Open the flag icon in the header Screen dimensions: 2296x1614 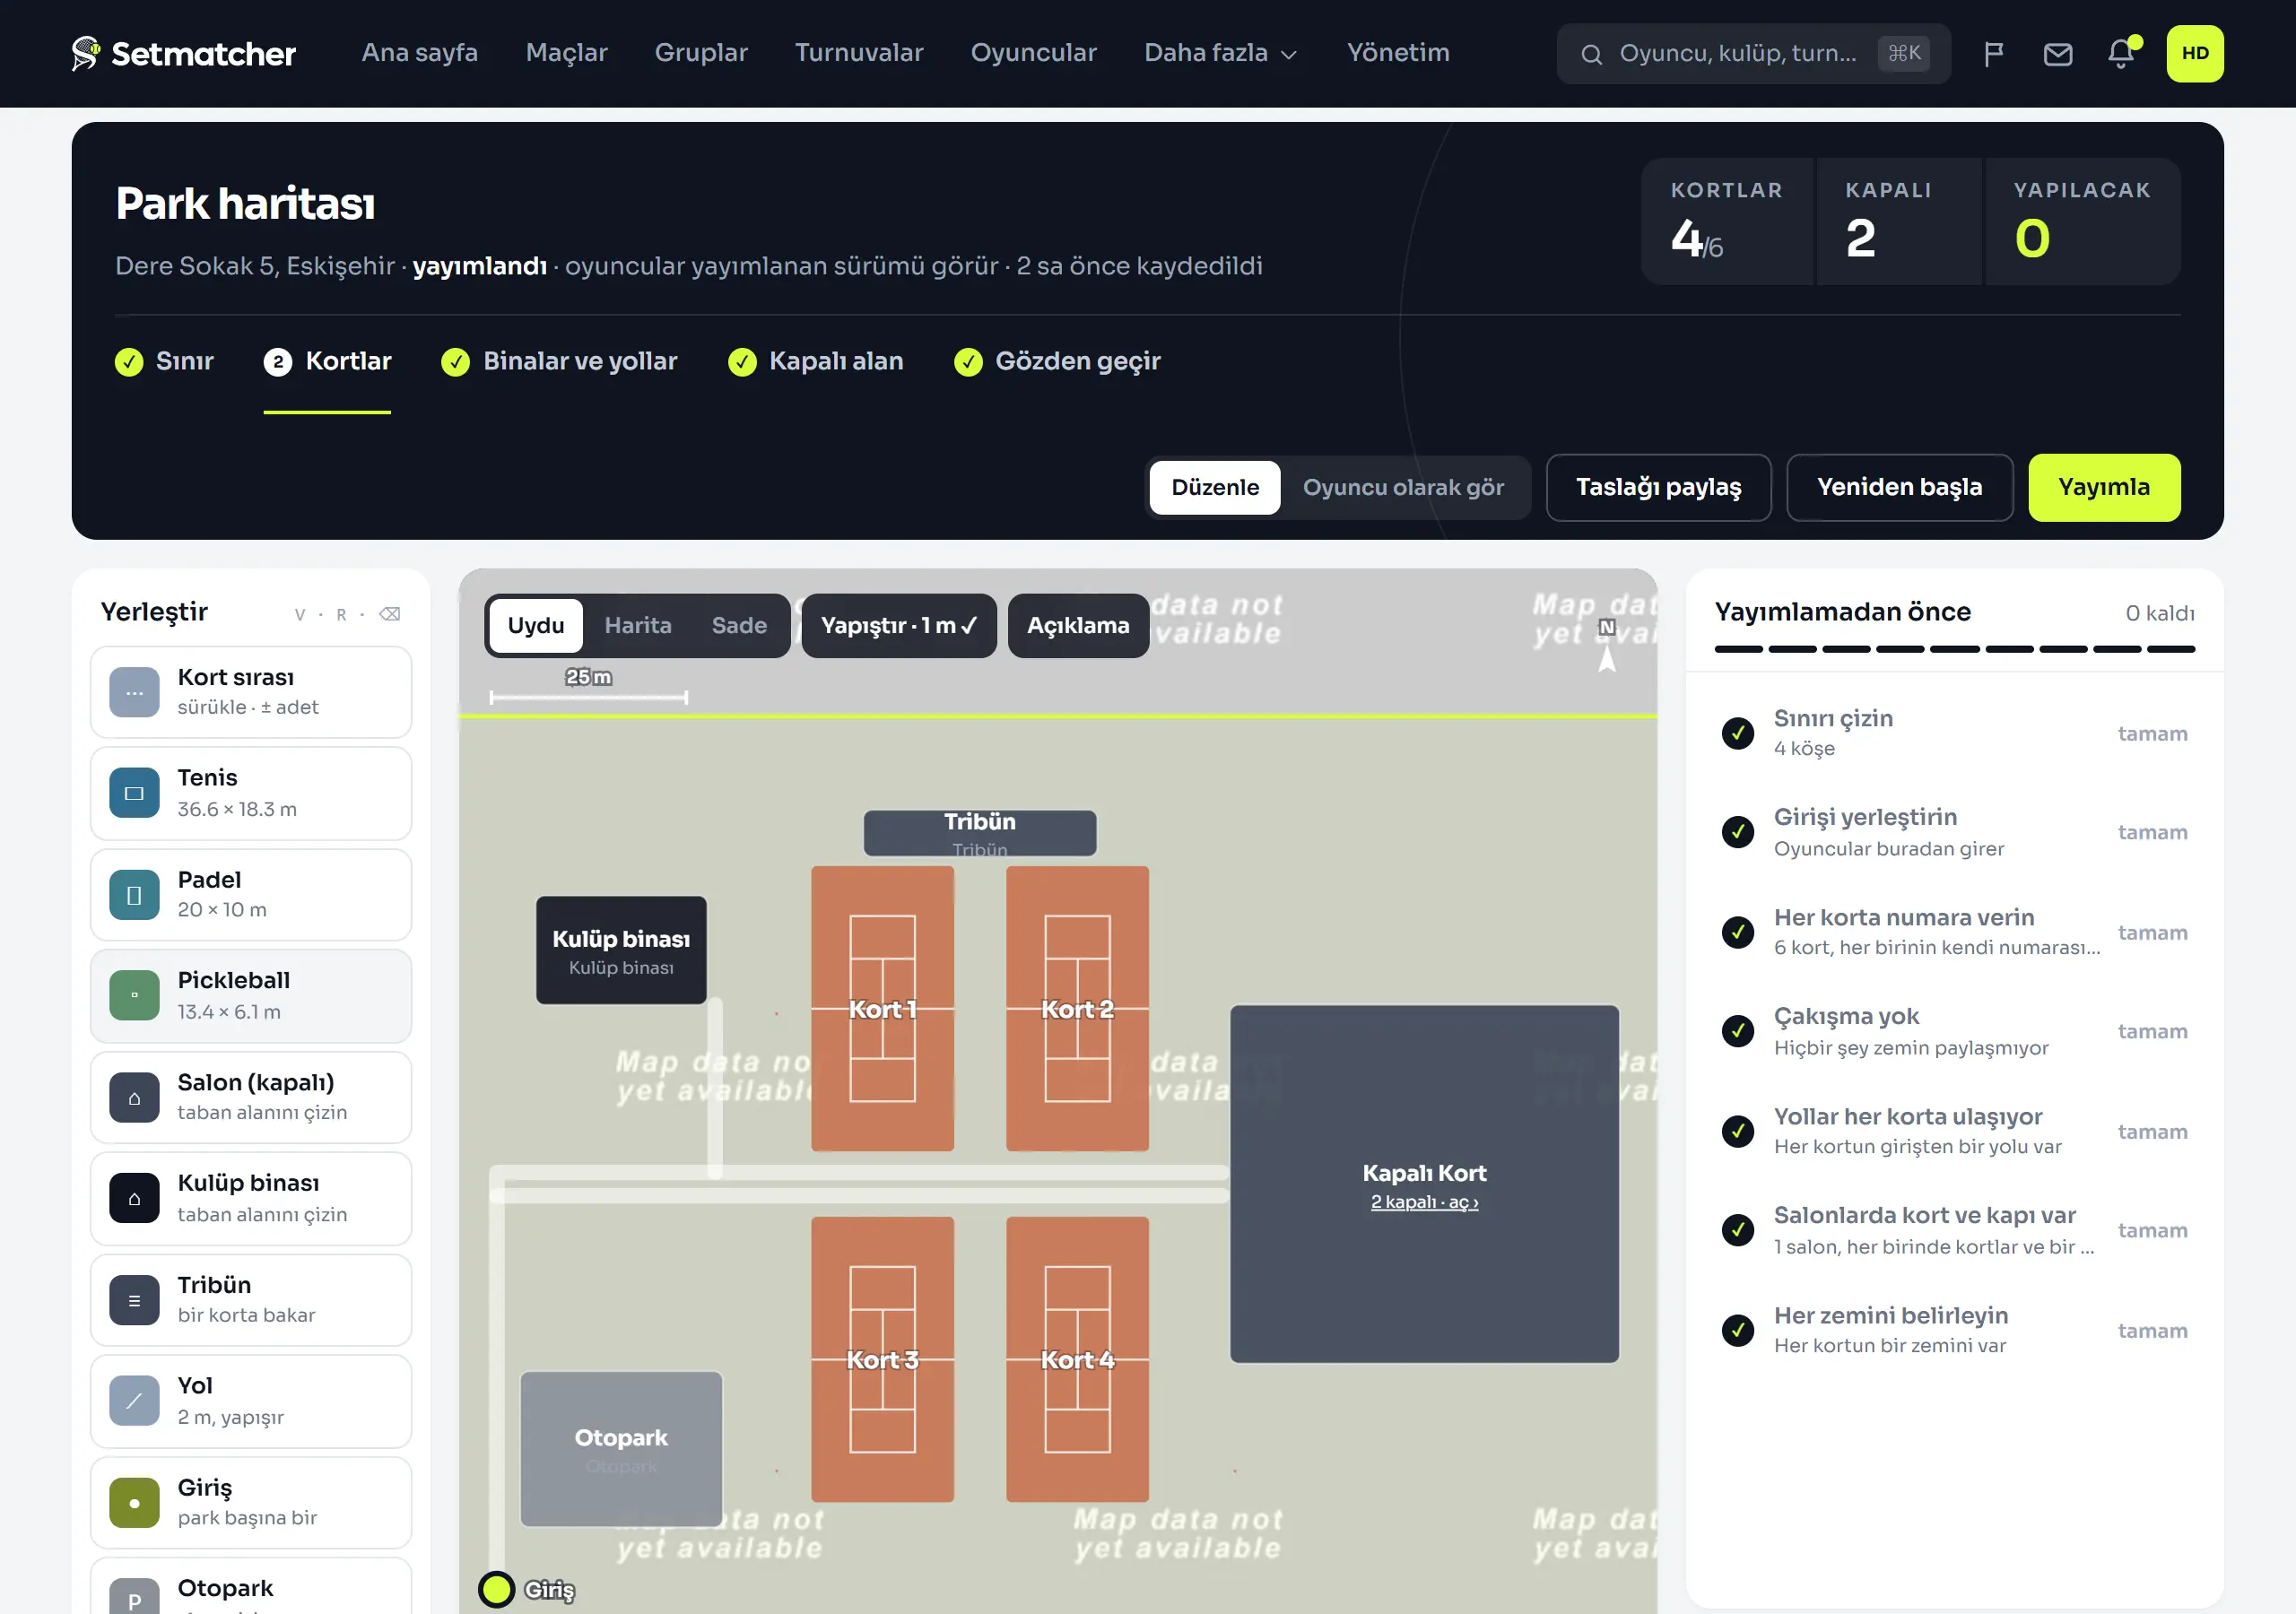coord(1993,53)
